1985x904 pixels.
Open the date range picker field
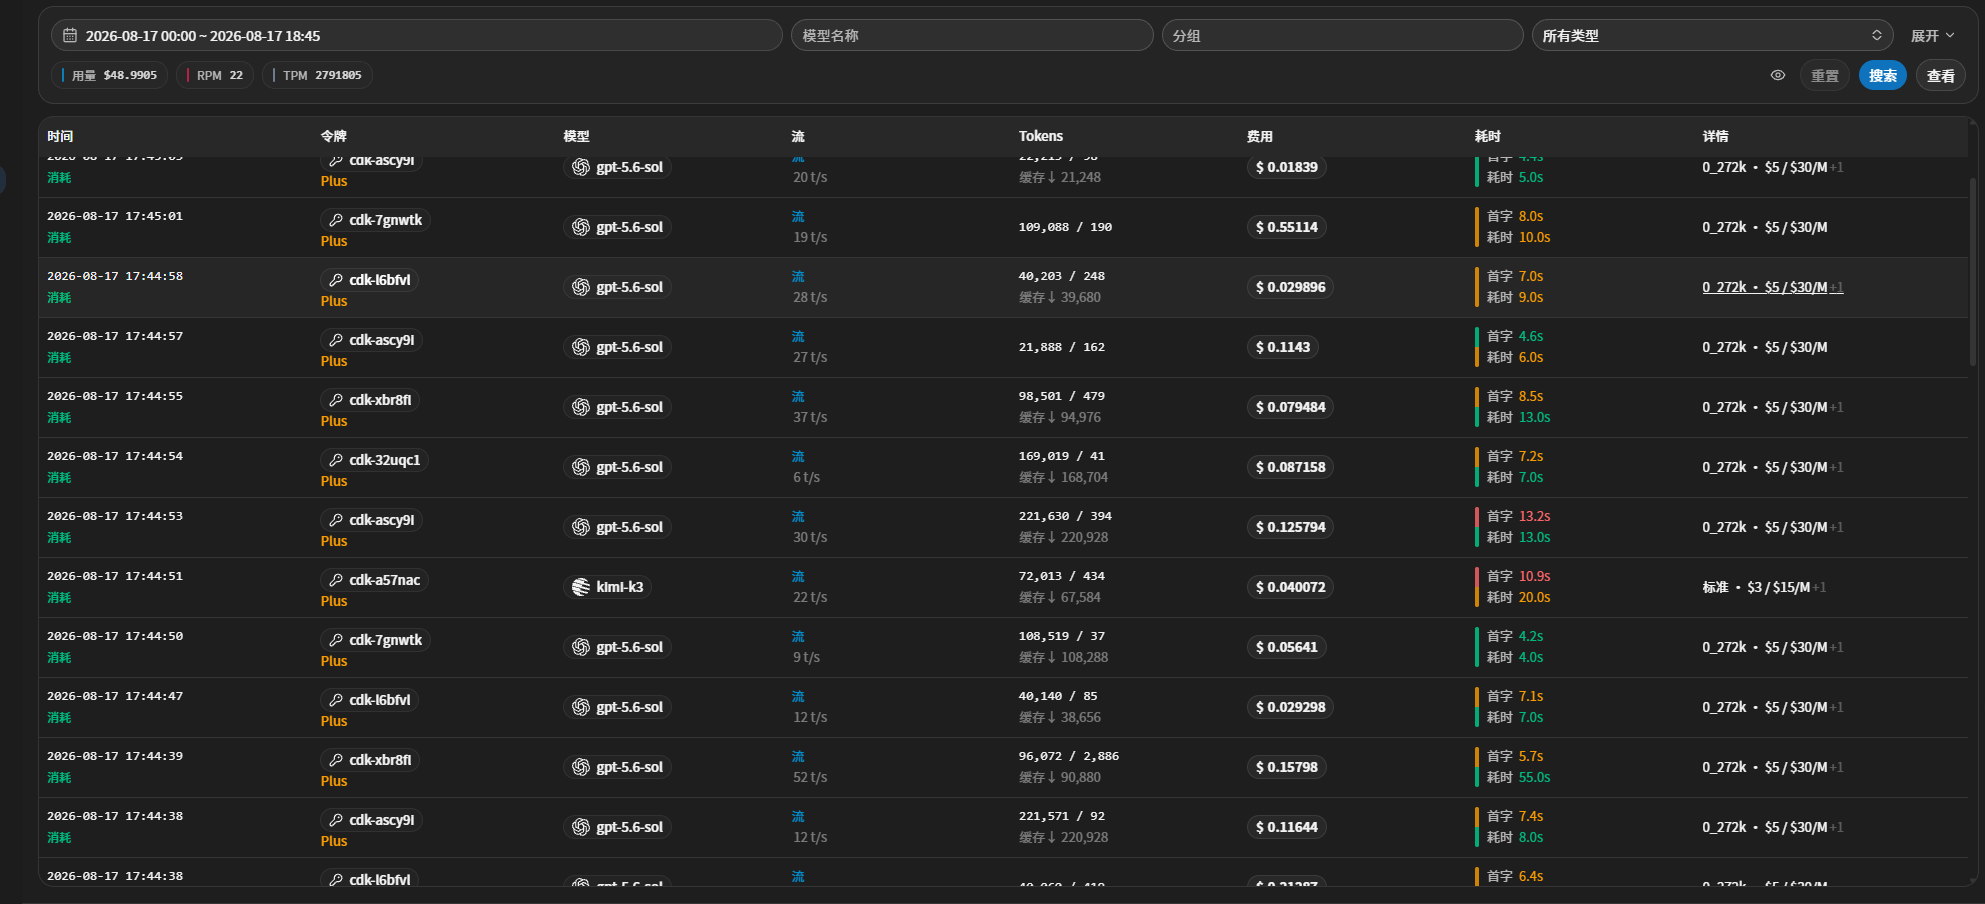[x=416, y=35]
